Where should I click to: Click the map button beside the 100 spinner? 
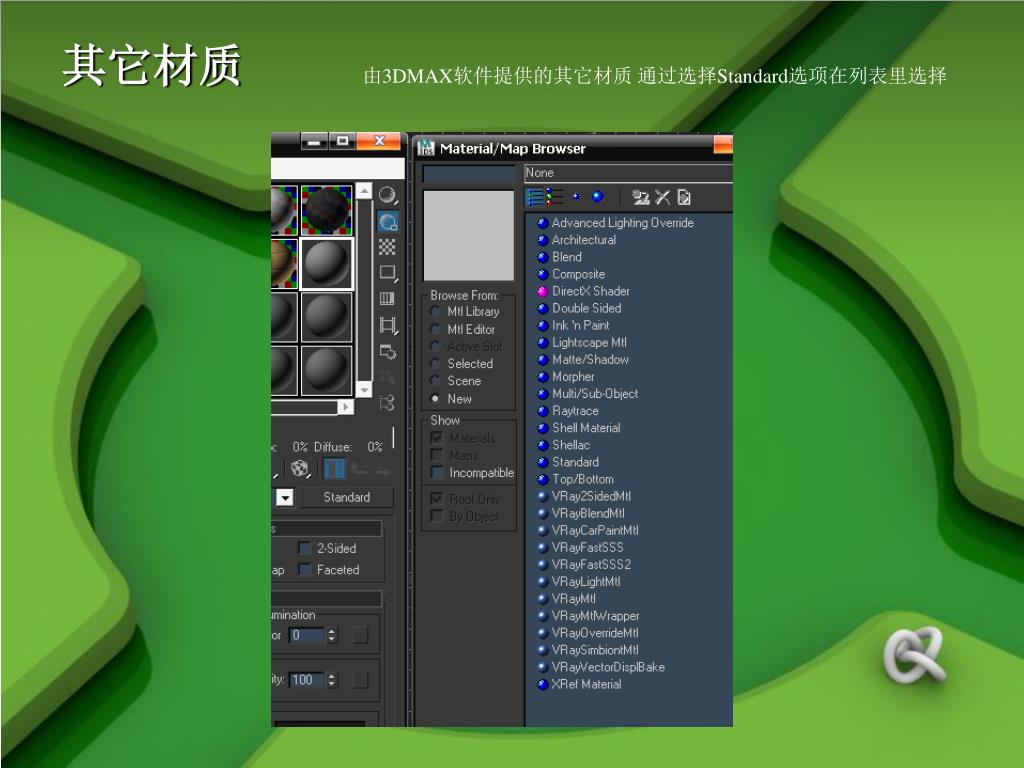(x=360, y=680)
